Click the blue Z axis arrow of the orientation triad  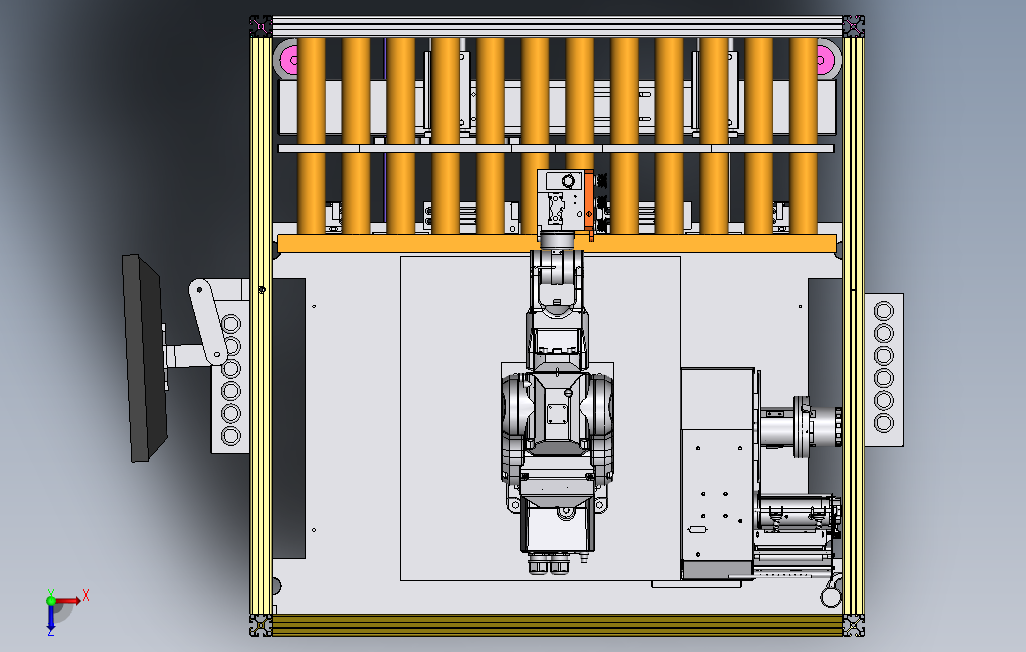50,617
